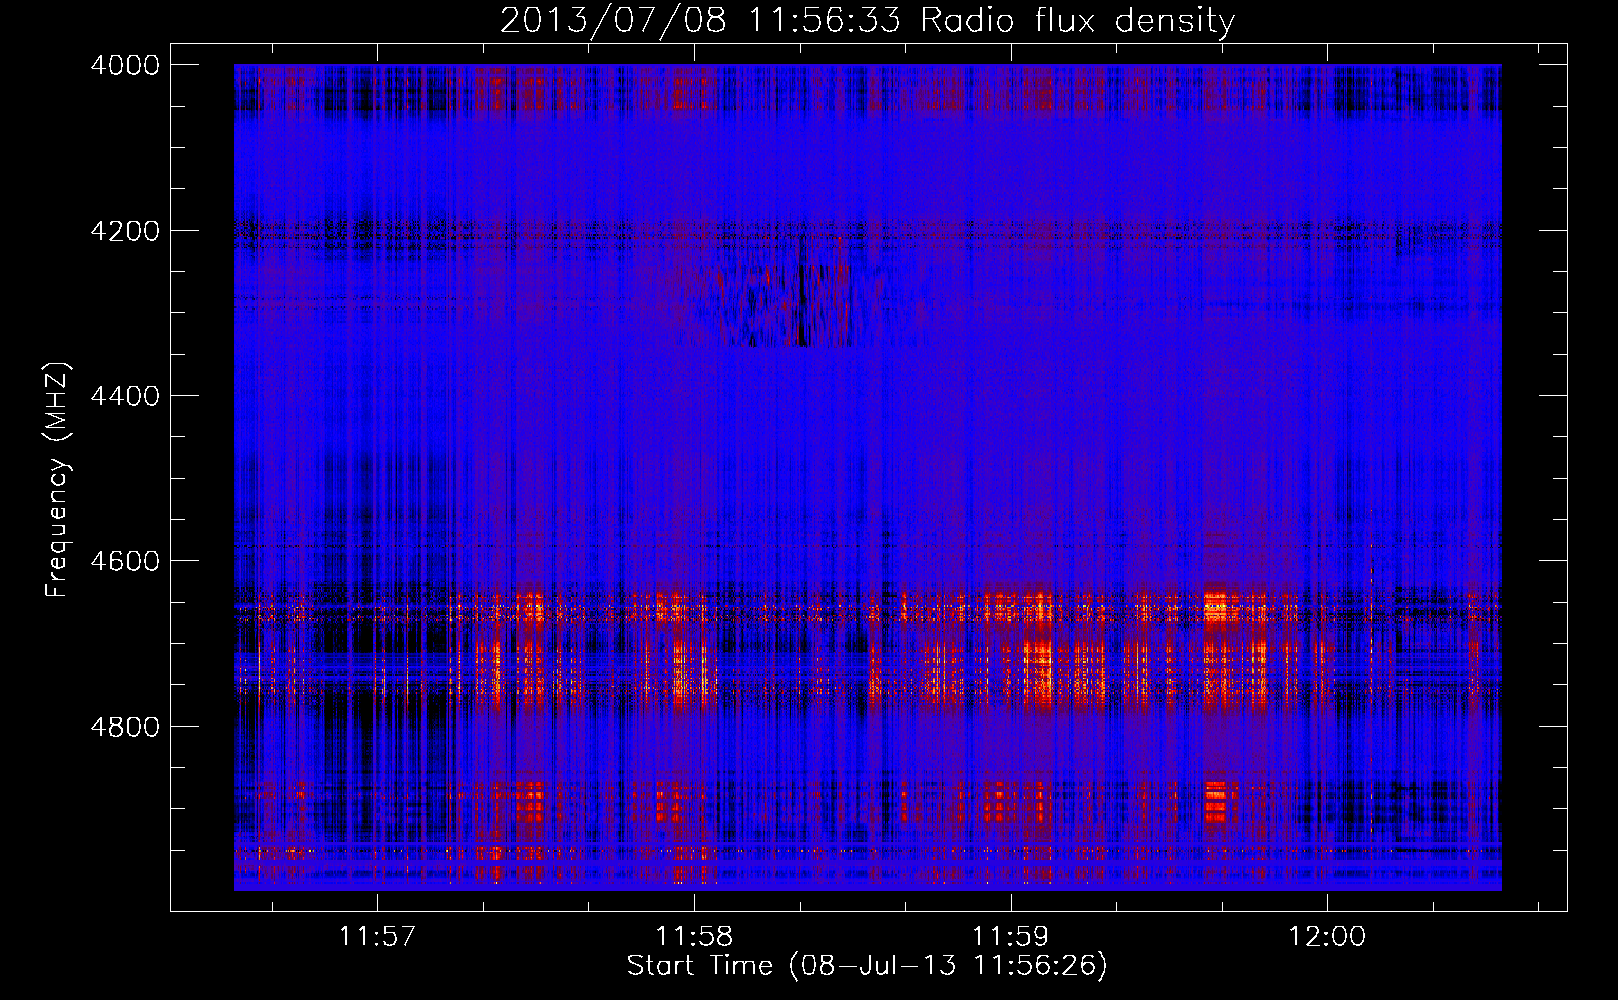Click the 11:59 time axis label
The height and width of the screenshot is (1000, 1618).
1011,937
